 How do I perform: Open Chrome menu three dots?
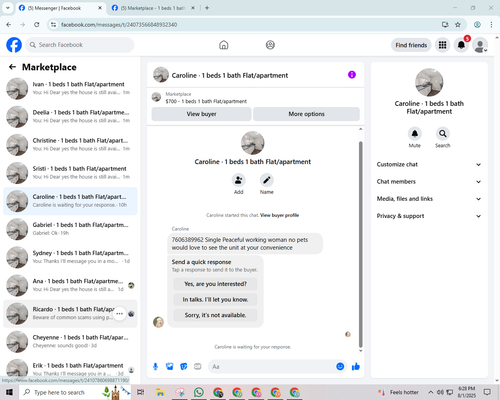491,25
